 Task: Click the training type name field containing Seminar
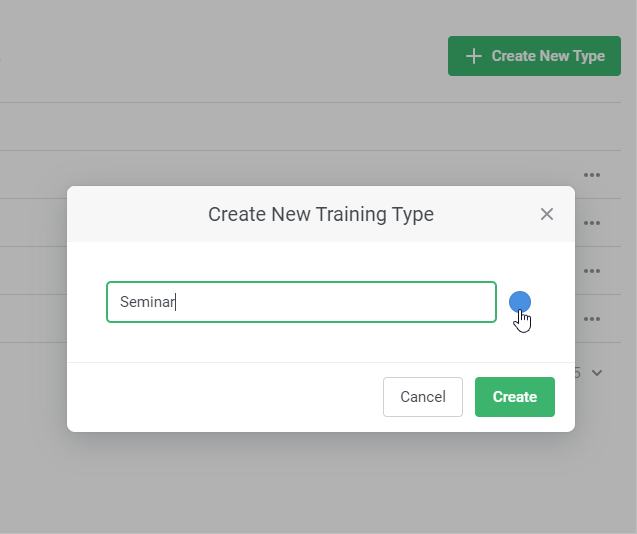[x=300, y=302]
